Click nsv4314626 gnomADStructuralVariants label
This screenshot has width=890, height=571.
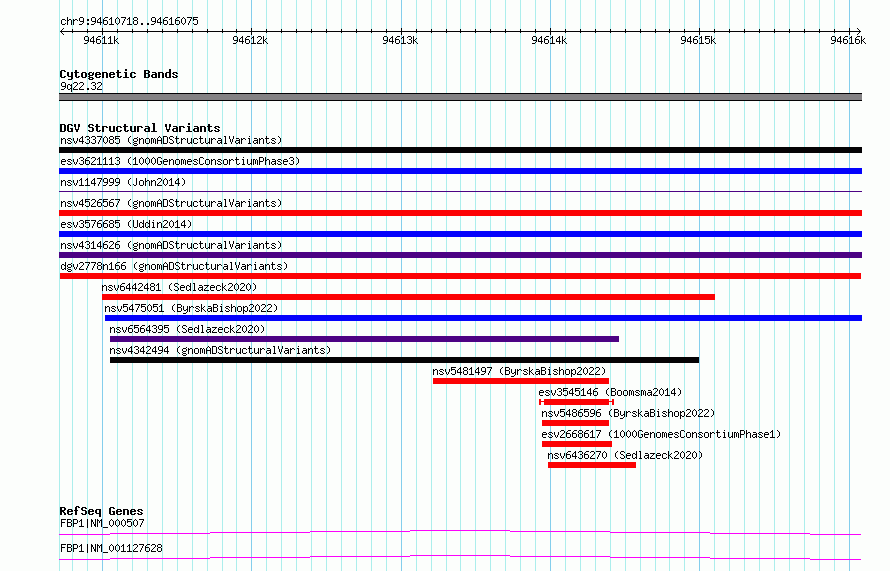171,245
